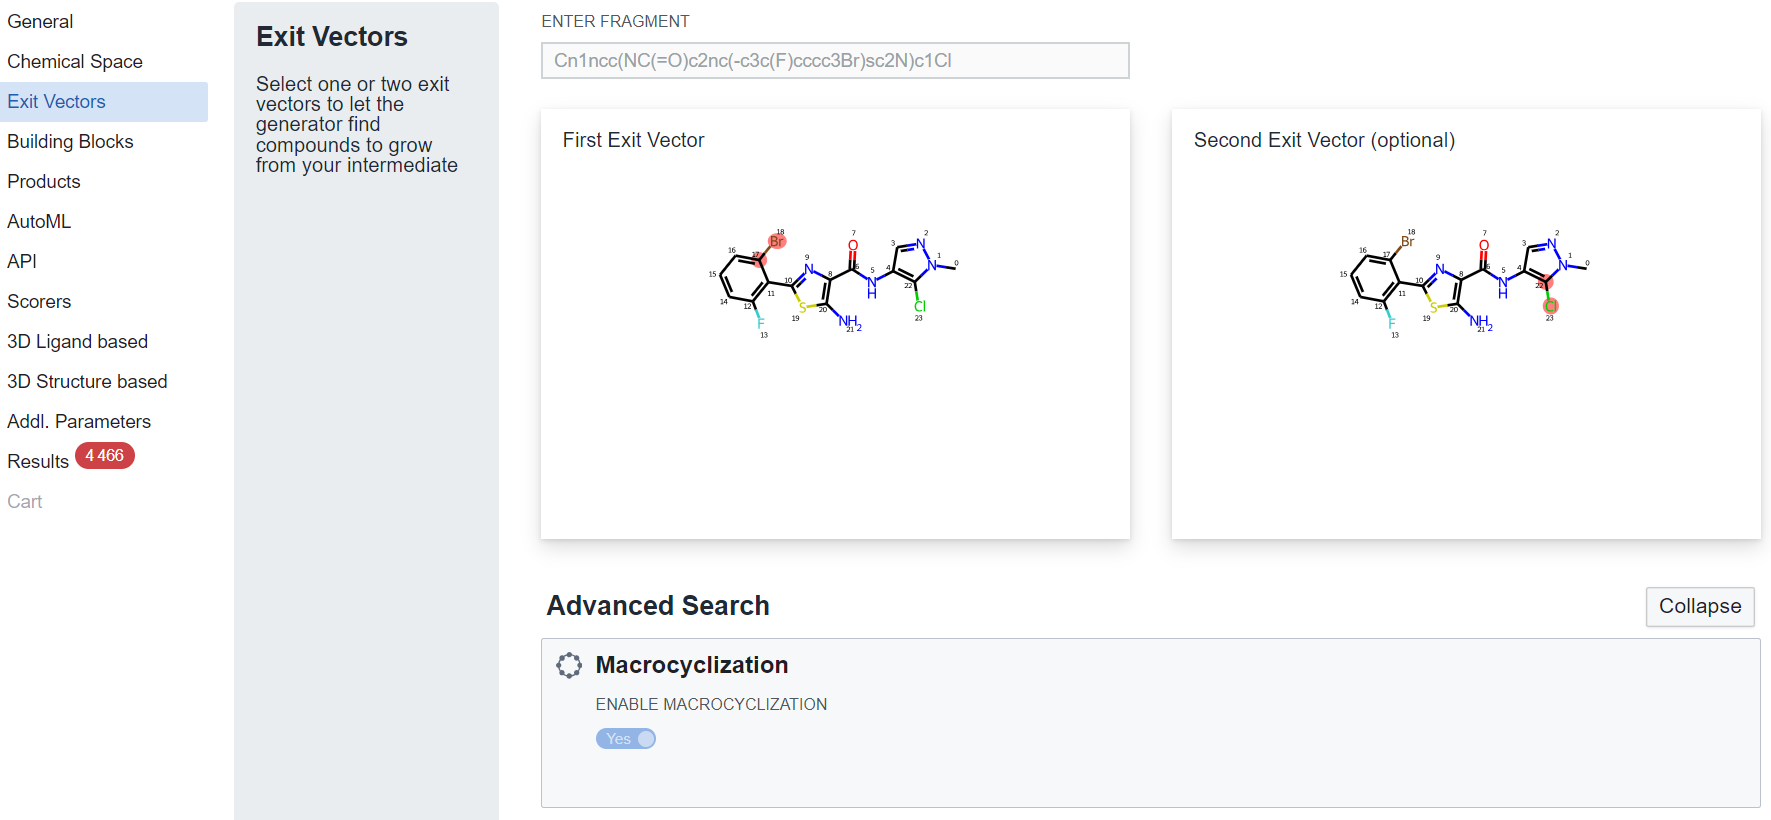Collapse the Advanced Search section
The width and height of the screenshot is (1771, 820).
coord(1699,606)
